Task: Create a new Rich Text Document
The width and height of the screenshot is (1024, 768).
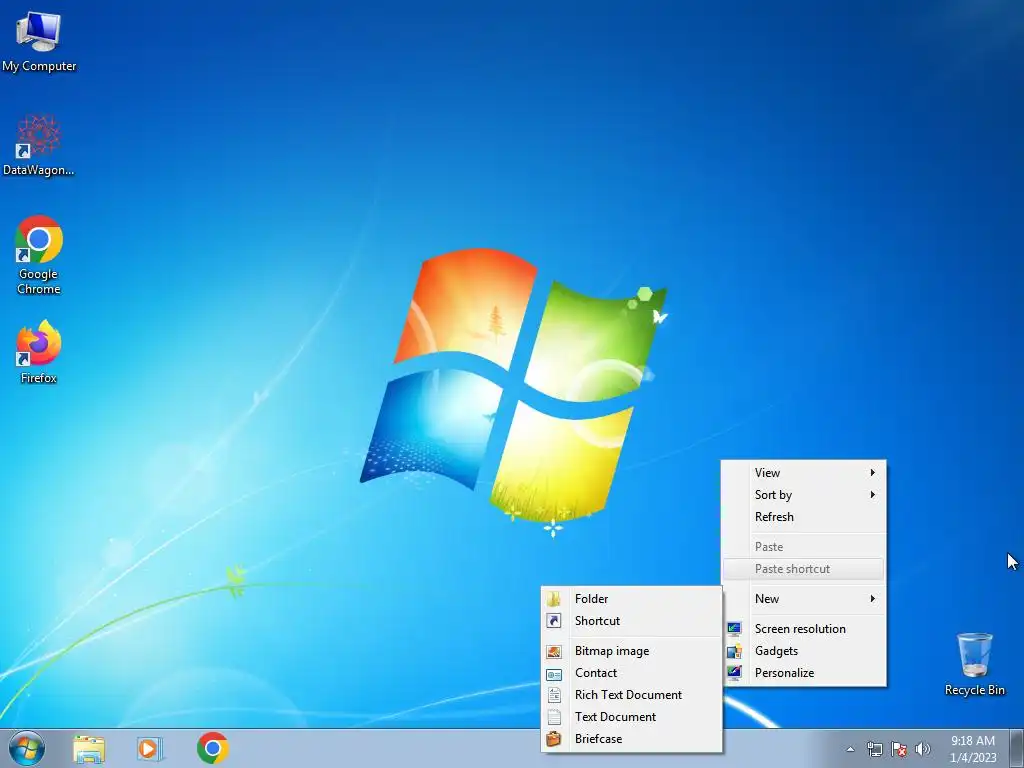Action: click(632, 695)
